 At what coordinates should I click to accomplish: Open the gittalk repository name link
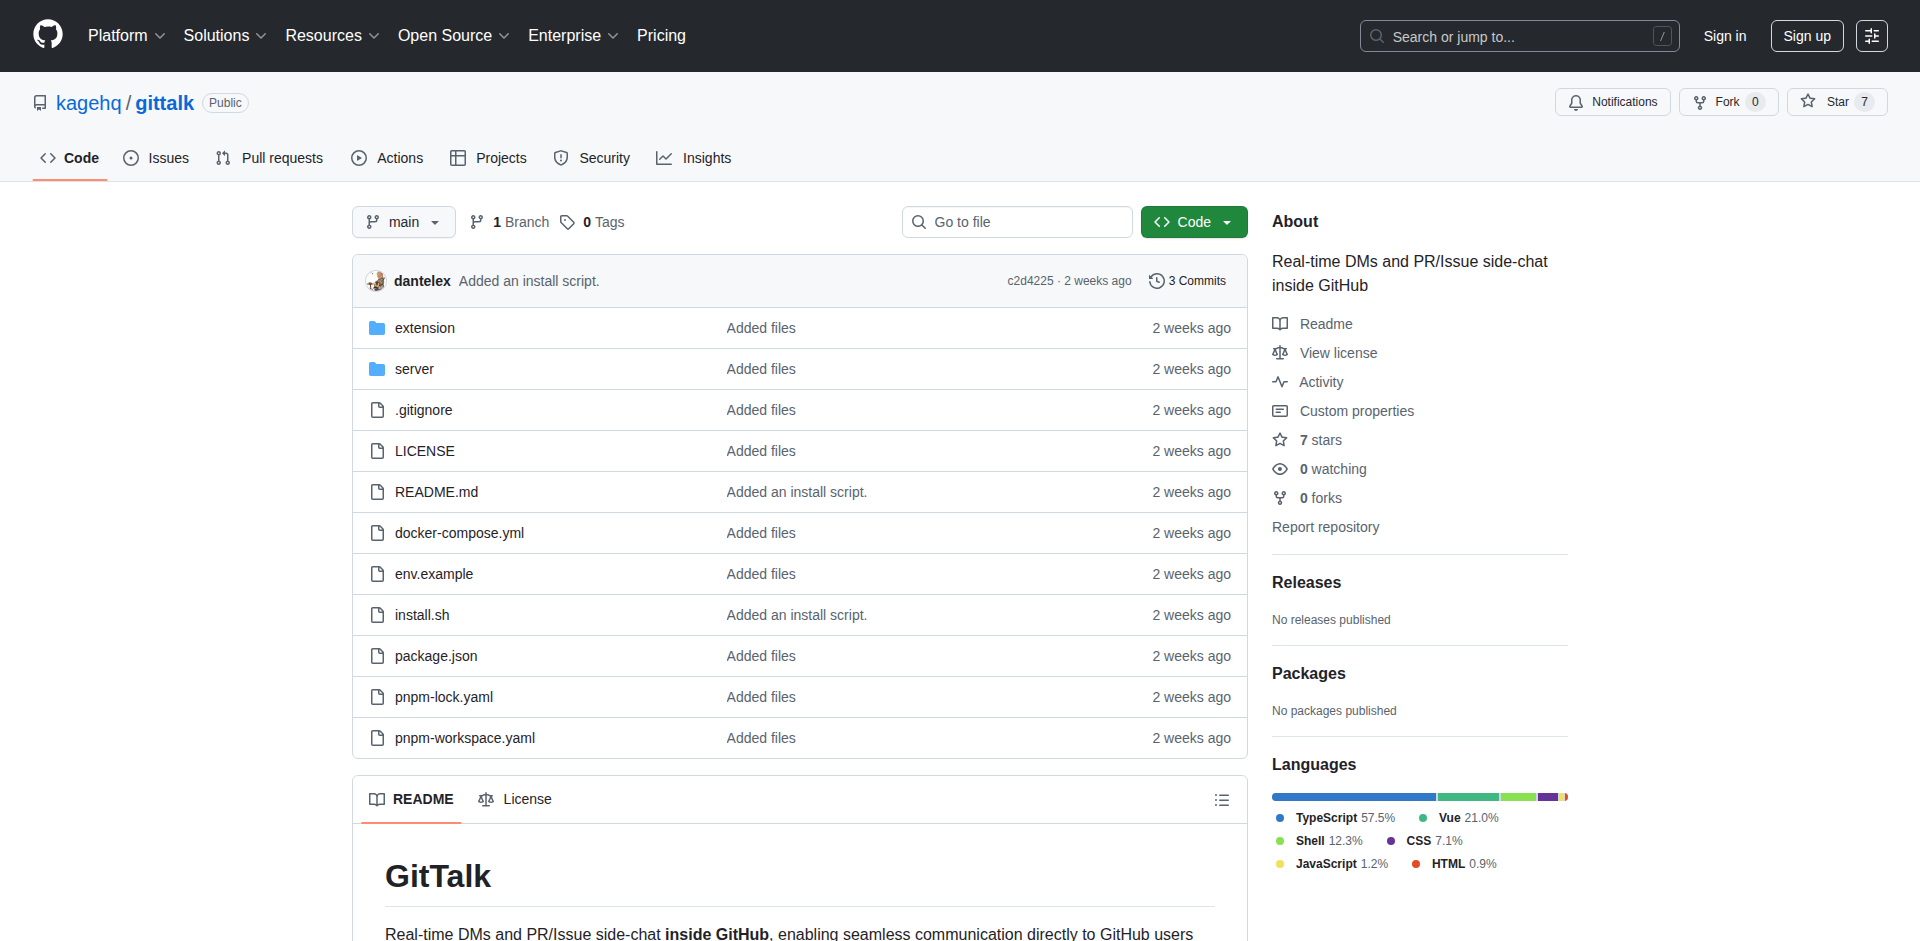(165, 103)
